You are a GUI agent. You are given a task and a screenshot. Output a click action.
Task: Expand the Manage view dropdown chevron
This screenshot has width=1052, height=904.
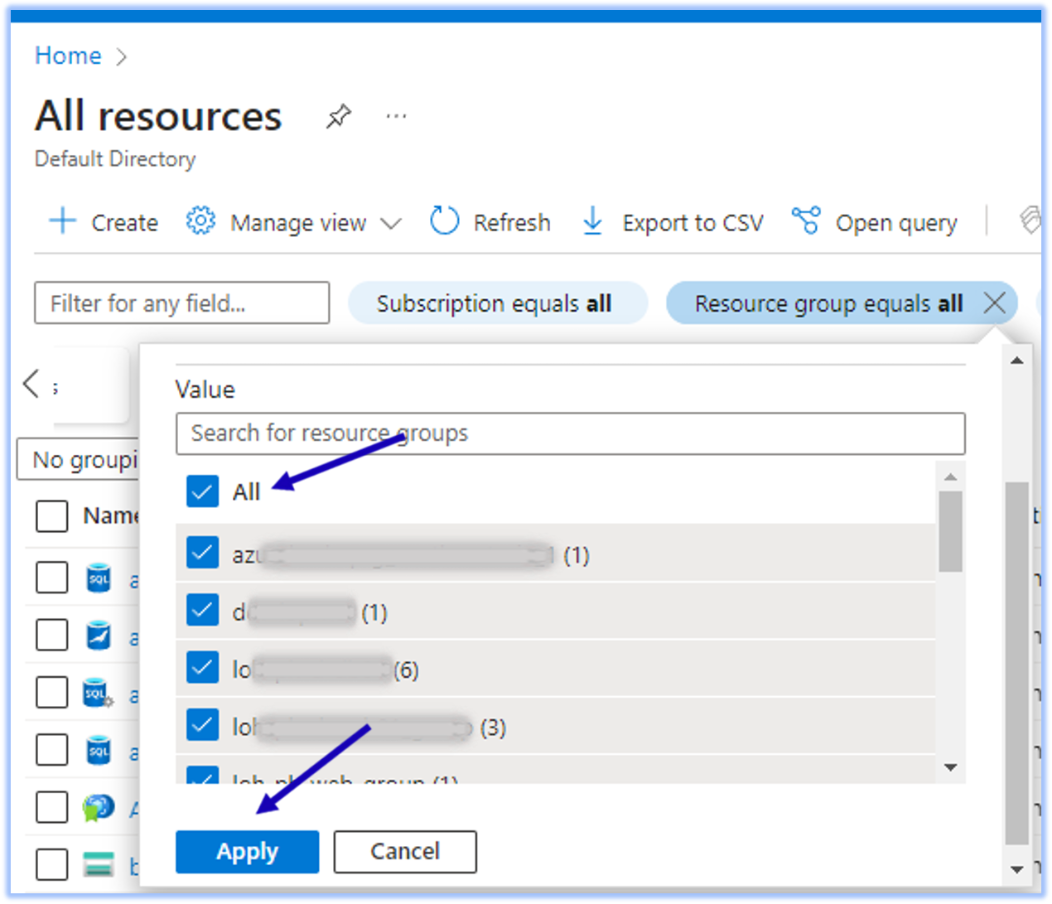391,223
